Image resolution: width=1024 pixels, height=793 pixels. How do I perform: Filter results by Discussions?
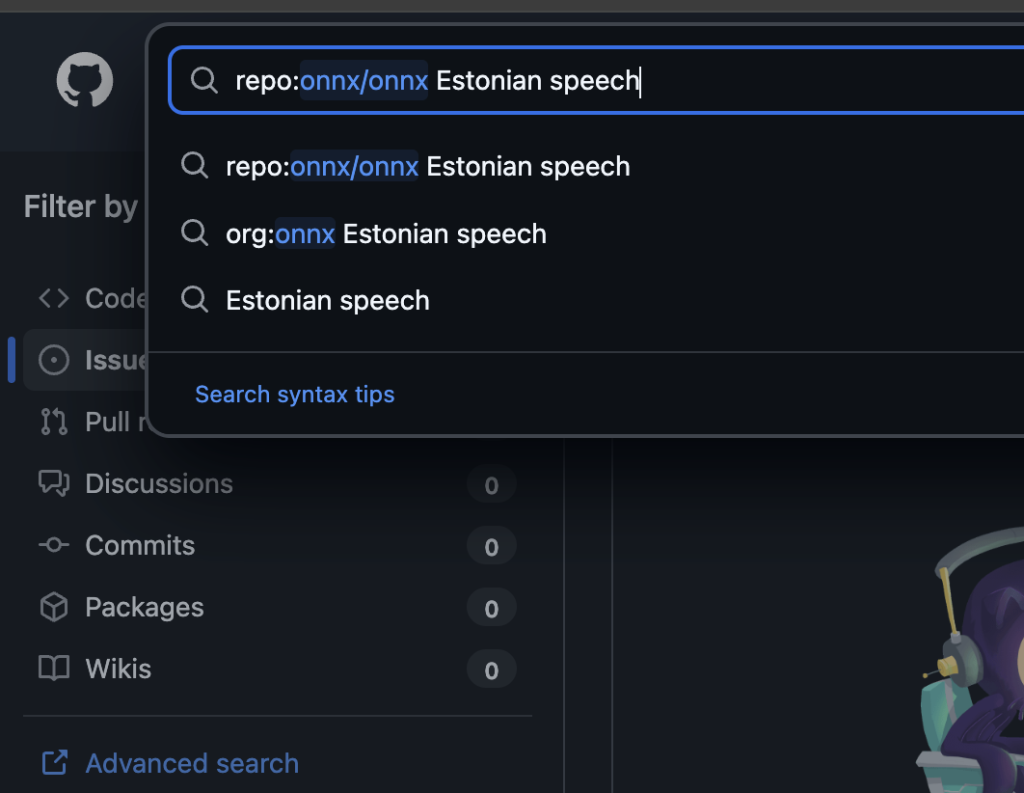click(159, 484)
